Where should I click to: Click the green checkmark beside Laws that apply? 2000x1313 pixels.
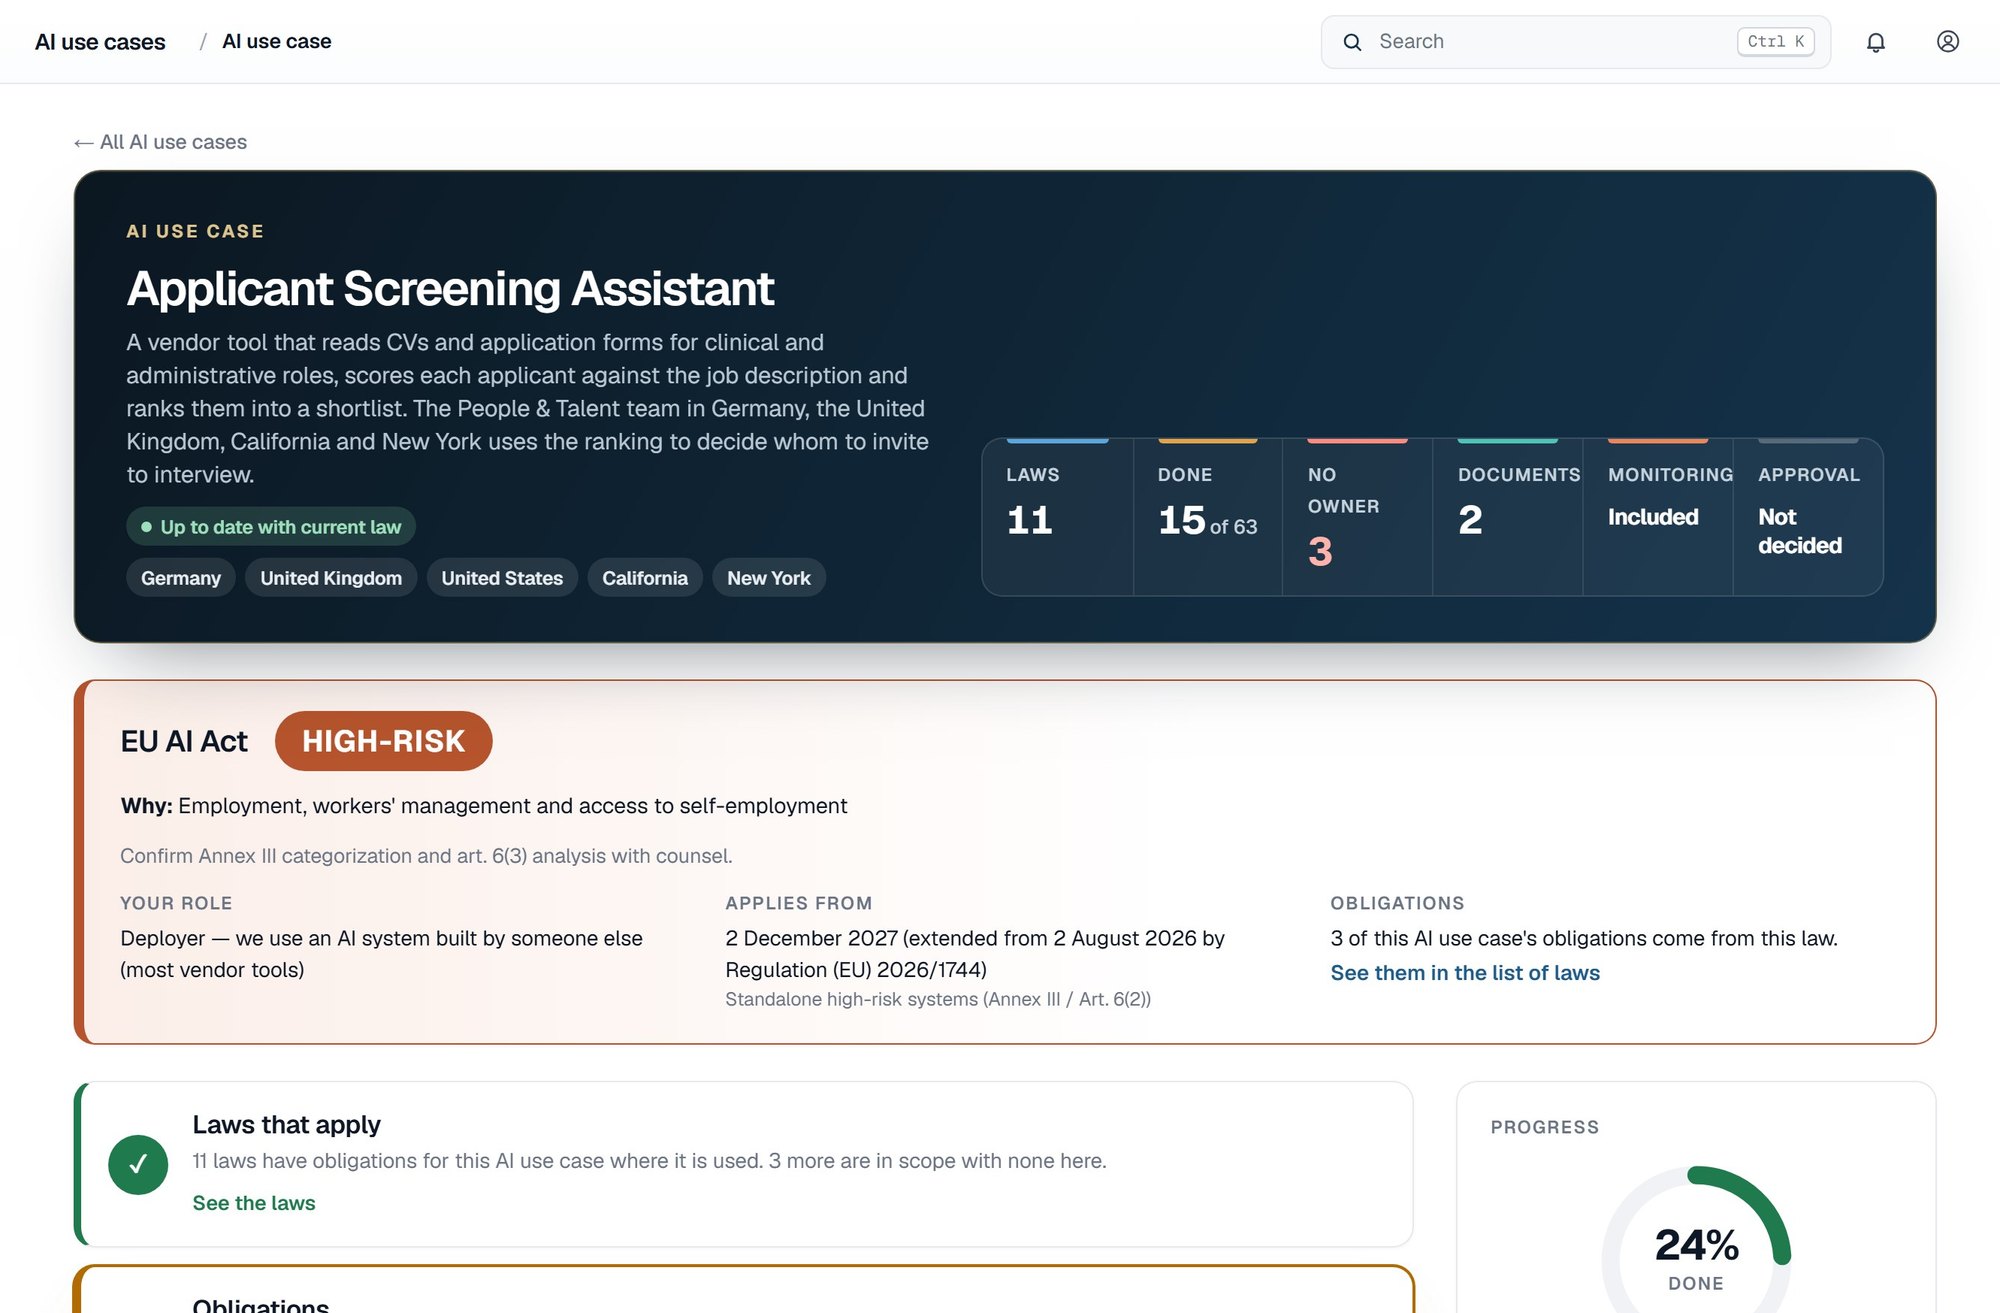tap(138, 1164)
